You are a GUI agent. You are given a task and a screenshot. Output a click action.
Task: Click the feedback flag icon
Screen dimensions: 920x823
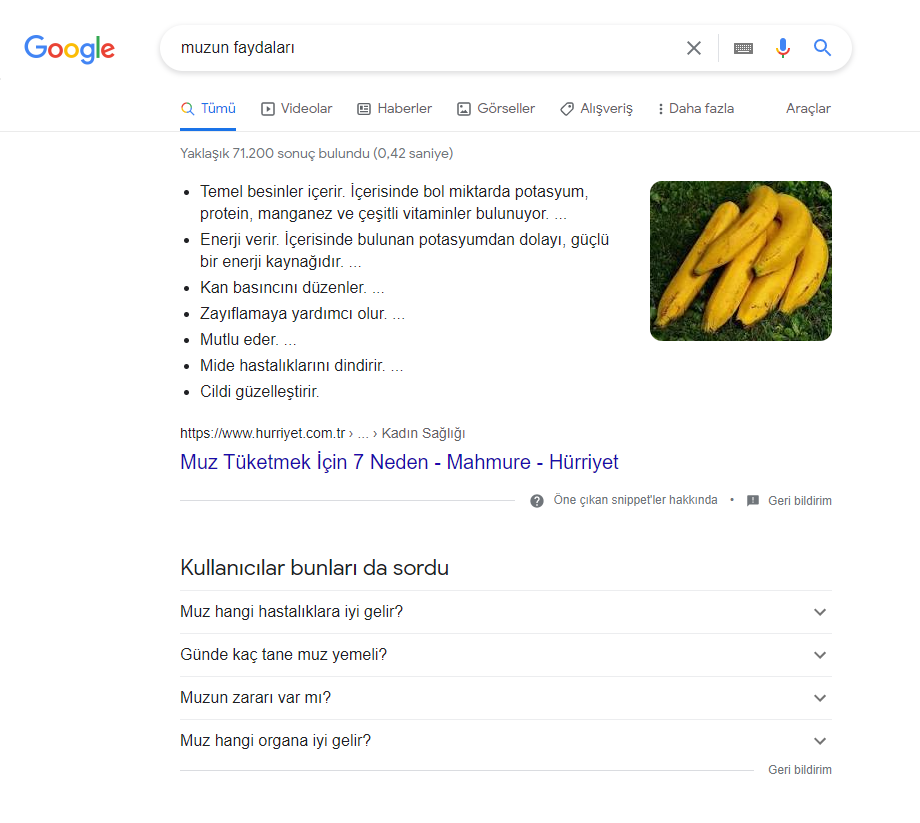(752, 500)
